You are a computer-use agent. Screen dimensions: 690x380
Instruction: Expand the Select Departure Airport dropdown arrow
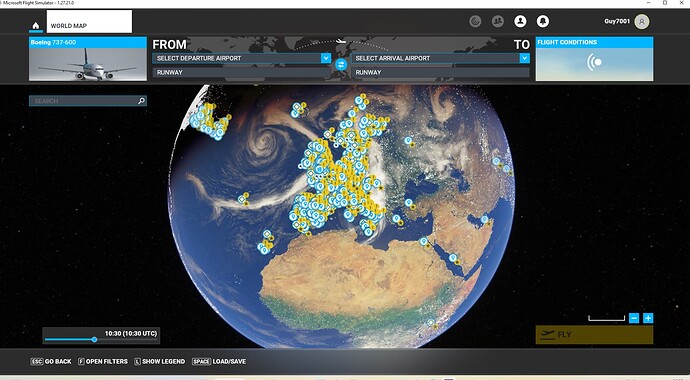[326, 58]
